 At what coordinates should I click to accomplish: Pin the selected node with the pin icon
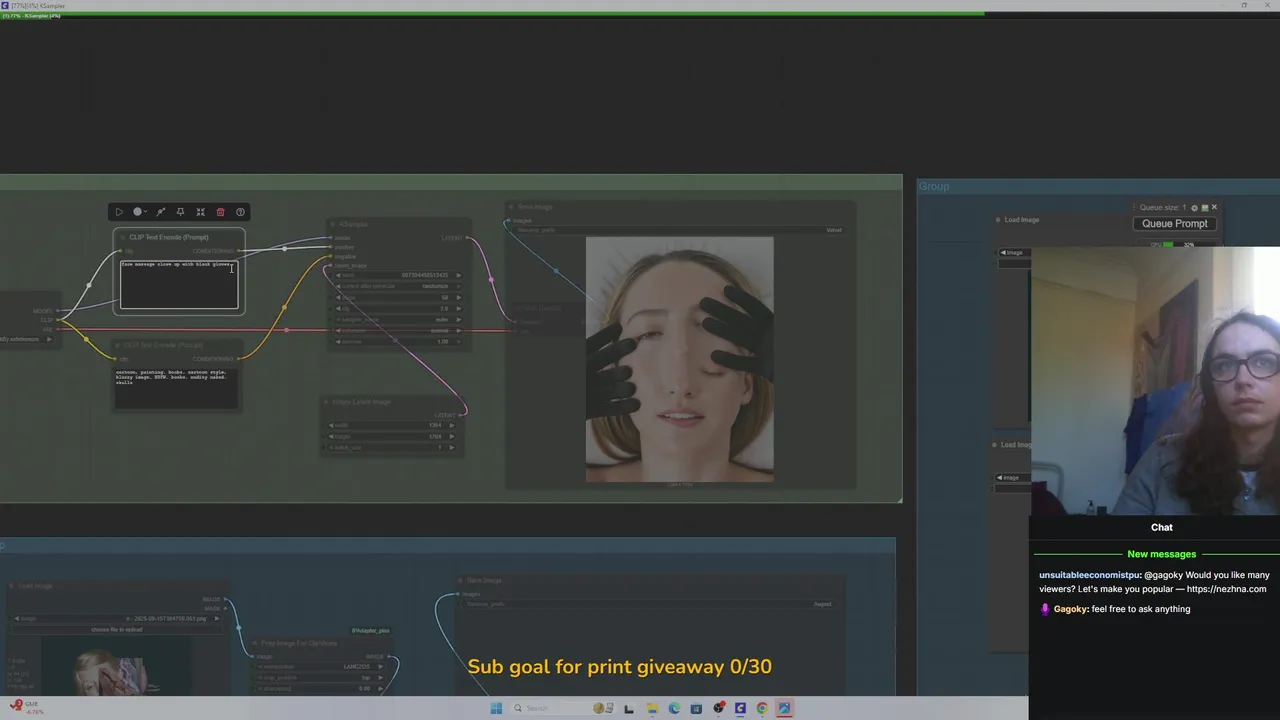(x=180, y=212)
